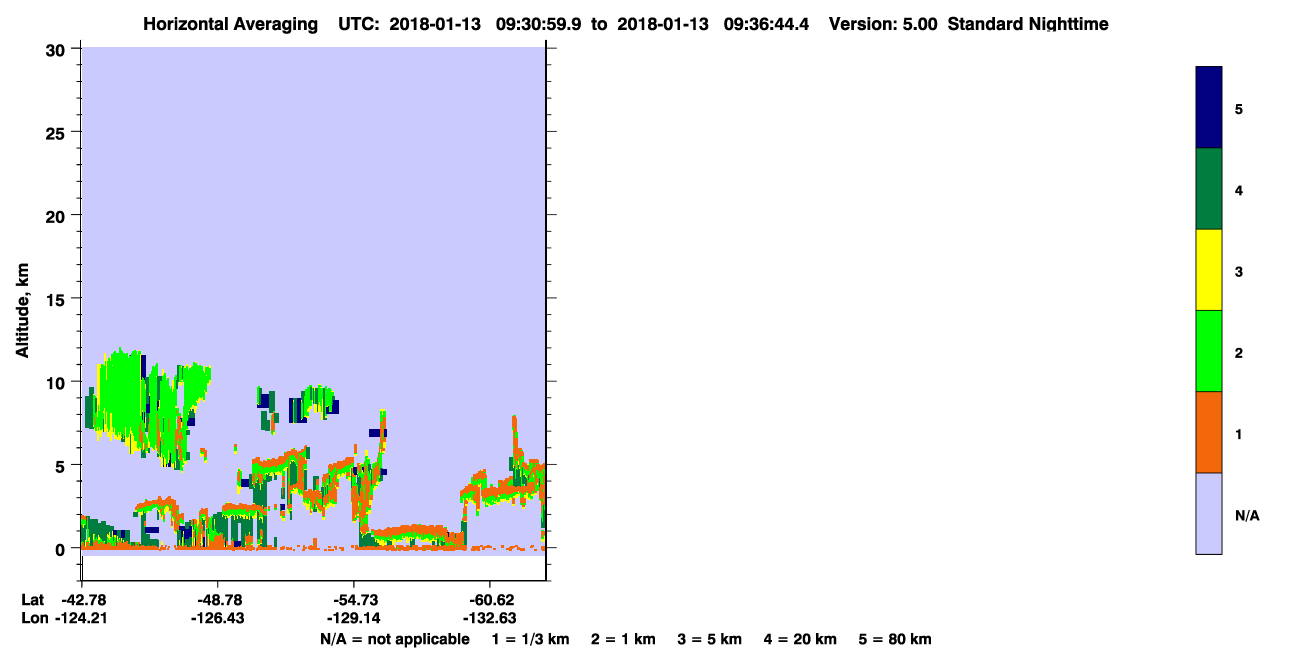Click the orange colorbar segment labeled 1

(x=1208, y=432)
